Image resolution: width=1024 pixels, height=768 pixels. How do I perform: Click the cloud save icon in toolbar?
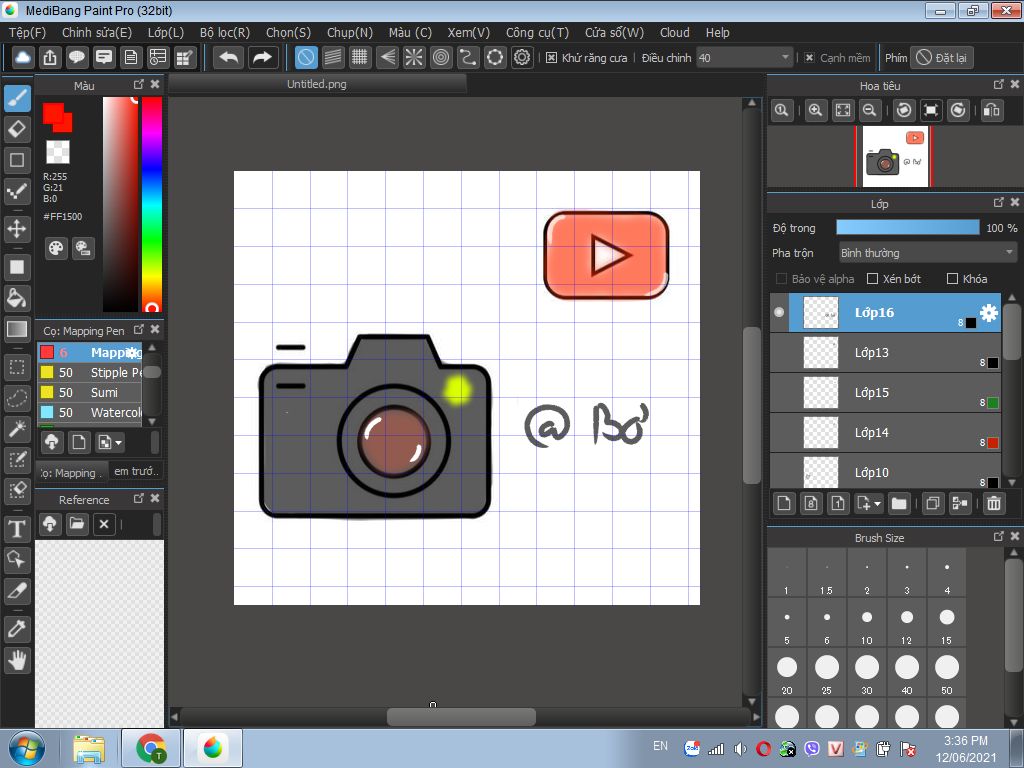click(23, 57)
